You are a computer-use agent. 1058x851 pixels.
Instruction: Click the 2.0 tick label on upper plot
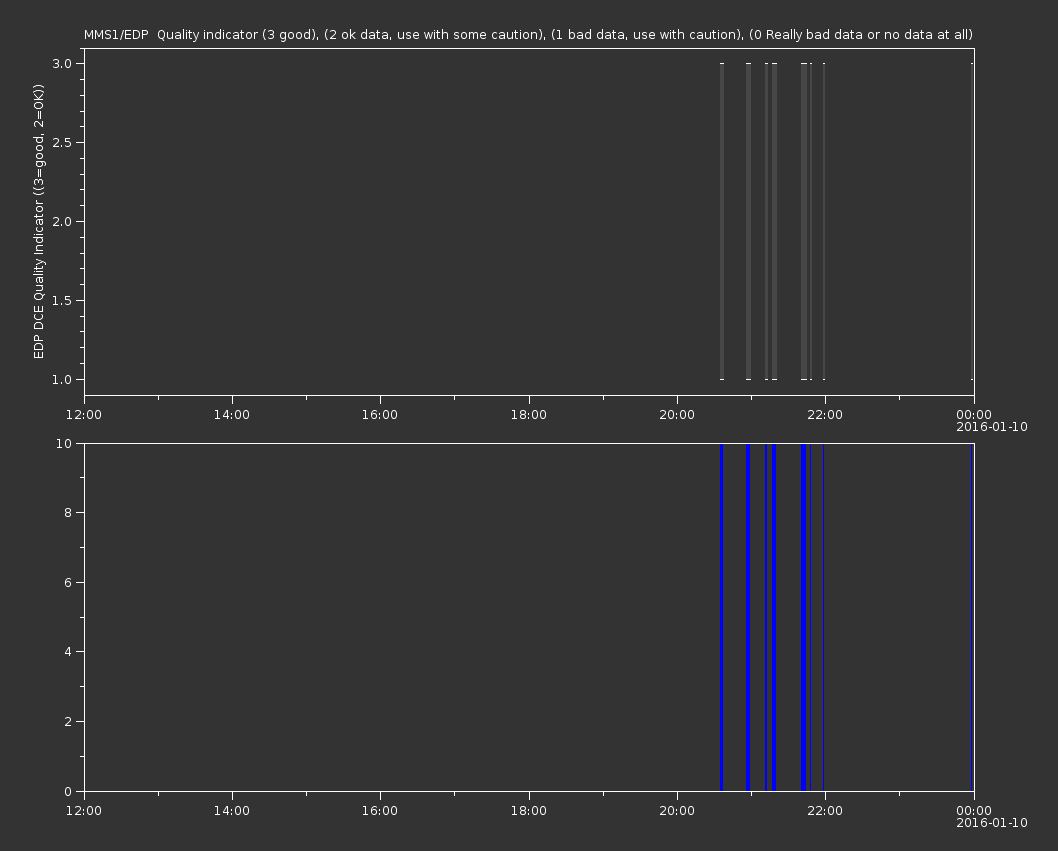coord(62,221)
